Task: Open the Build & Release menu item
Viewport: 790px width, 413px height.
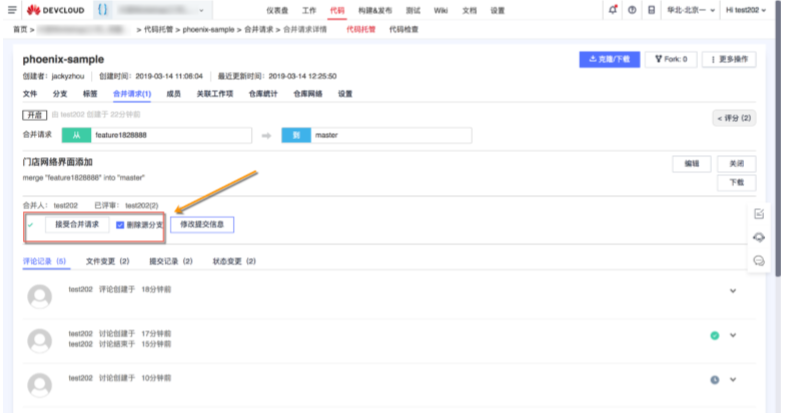Action: [375, 10]
